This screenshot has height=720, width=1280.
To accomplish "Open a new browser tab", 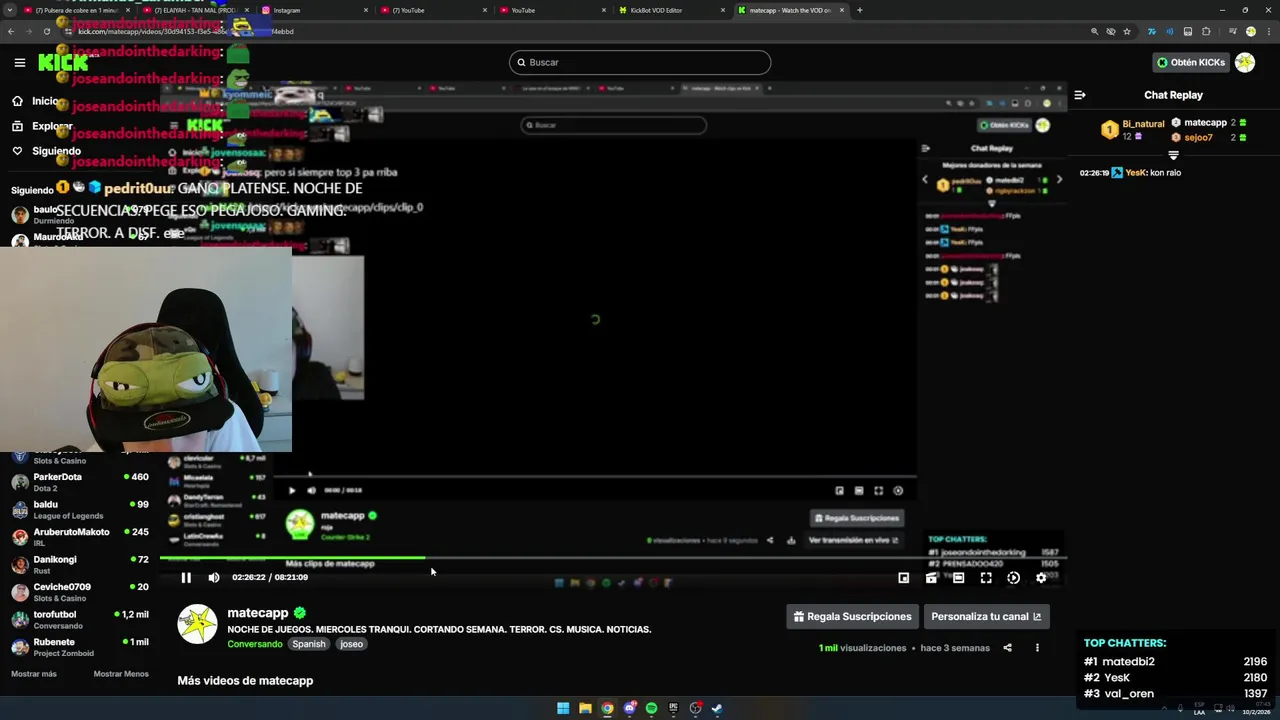I will point(860,10).
